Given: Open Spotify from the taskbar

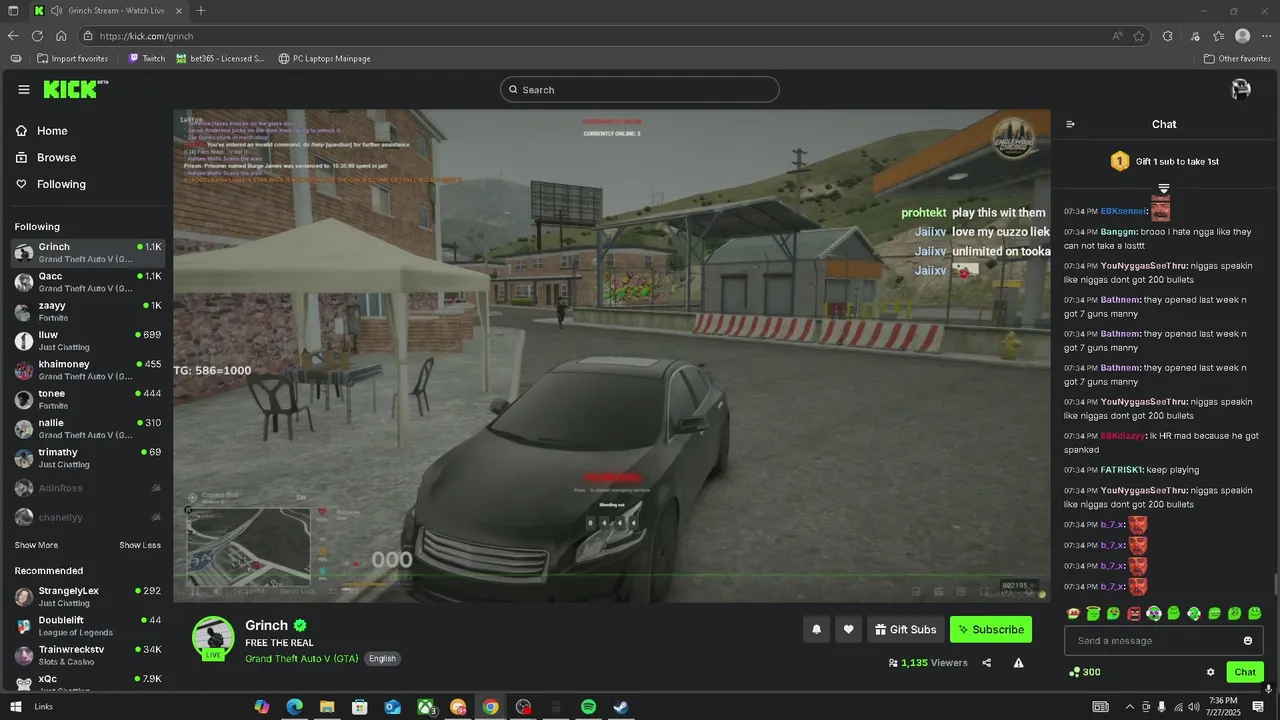Looking at the screenshot, I should point(588,706).
